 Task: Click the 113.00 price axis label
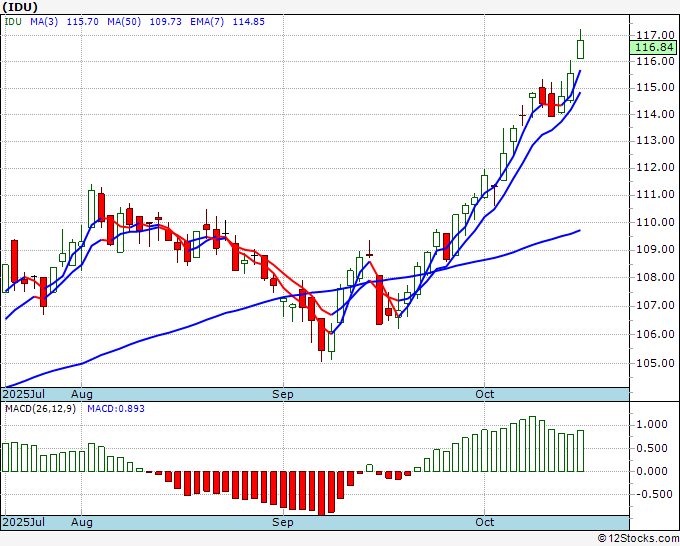[655, 141]
